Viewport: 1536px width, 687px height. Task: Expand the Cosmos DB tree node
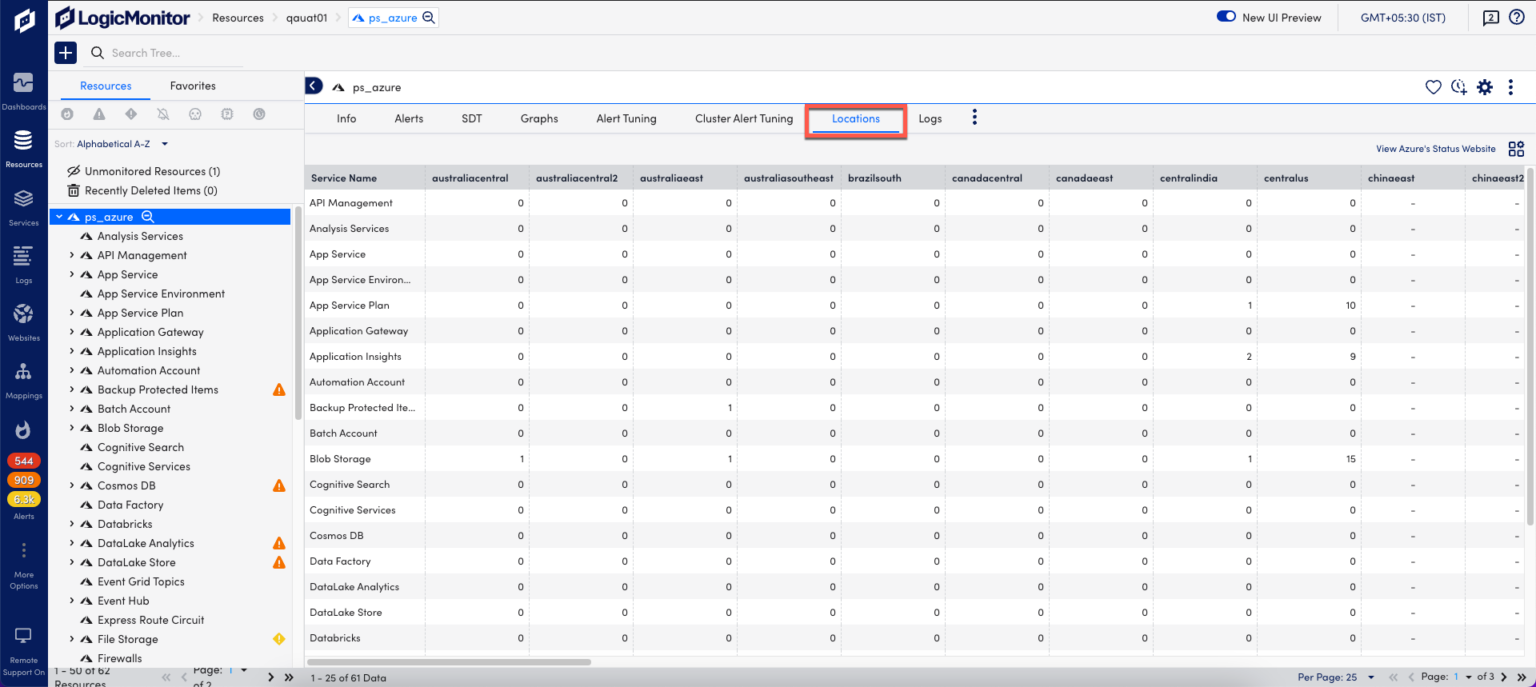(x=72, y=486)
